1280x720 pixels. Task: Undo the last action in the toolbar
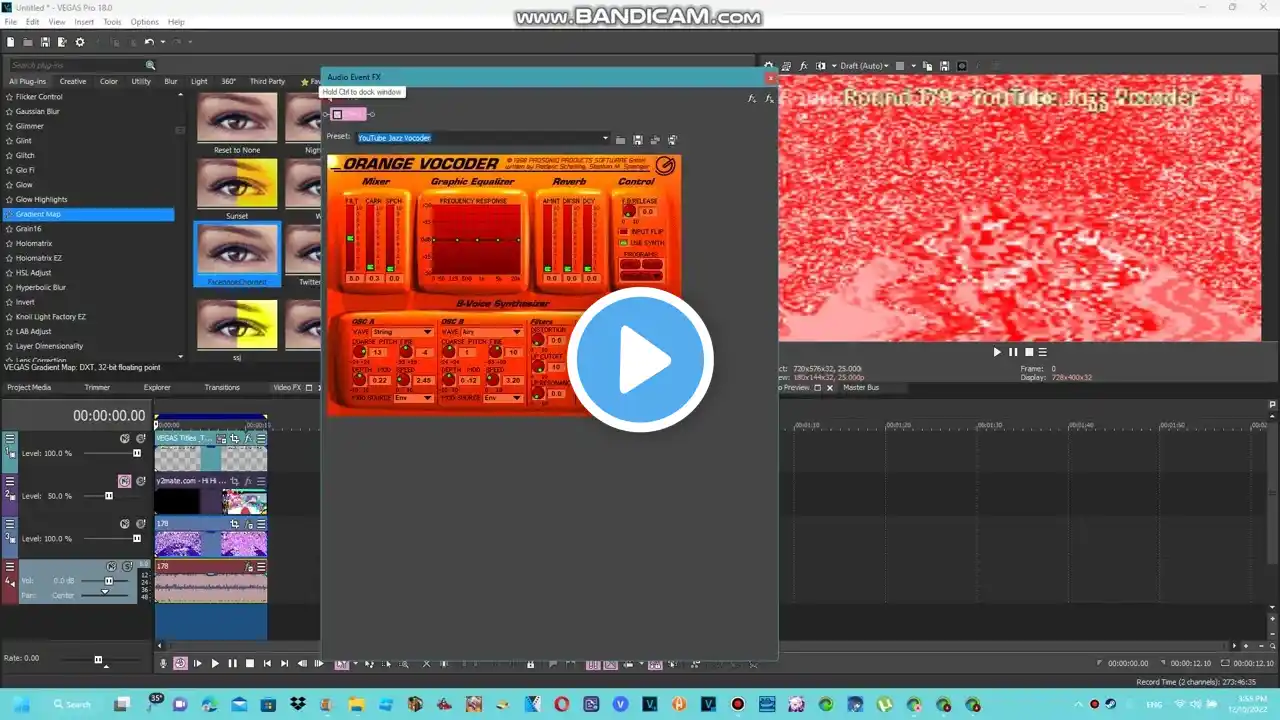(149, 42)
